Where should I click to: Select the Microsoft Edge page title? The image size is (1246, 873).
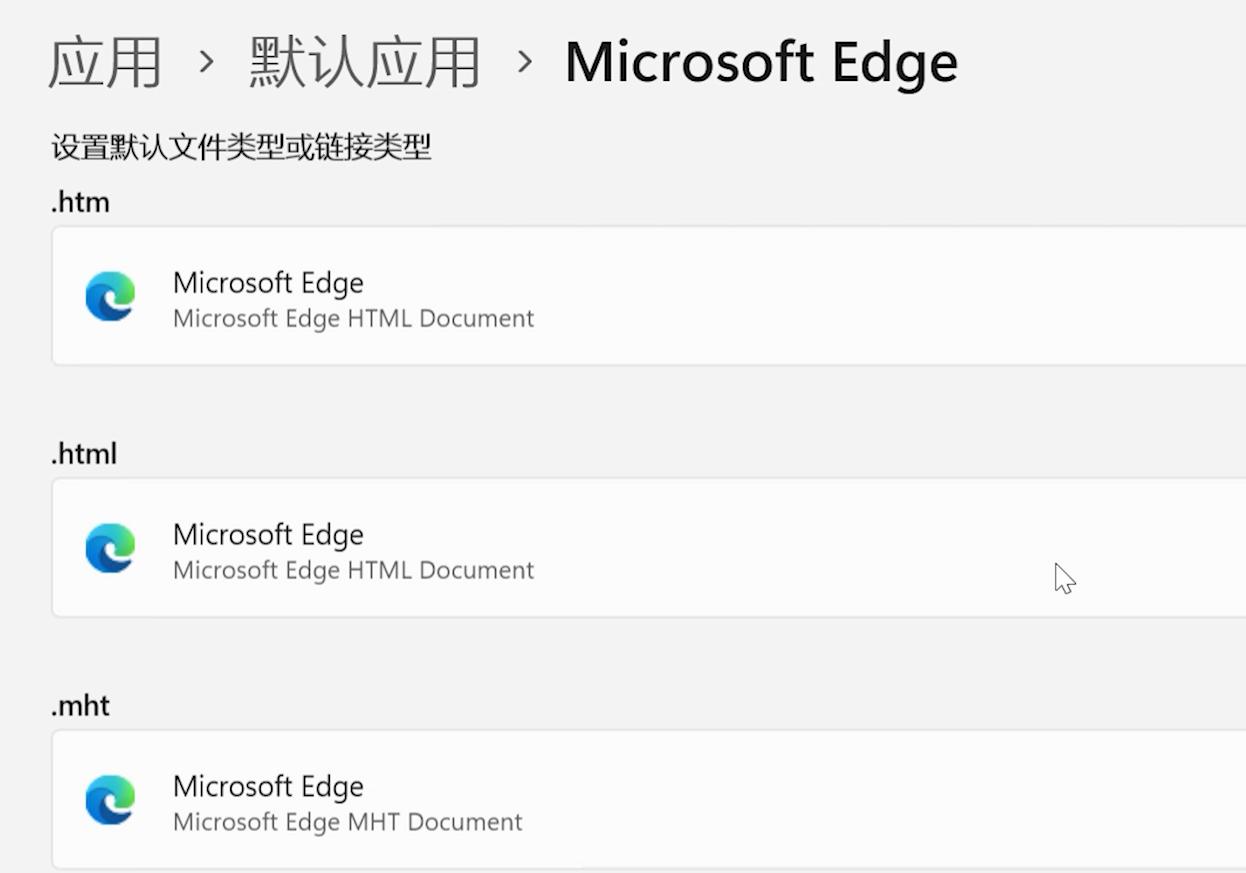point(761,62)
